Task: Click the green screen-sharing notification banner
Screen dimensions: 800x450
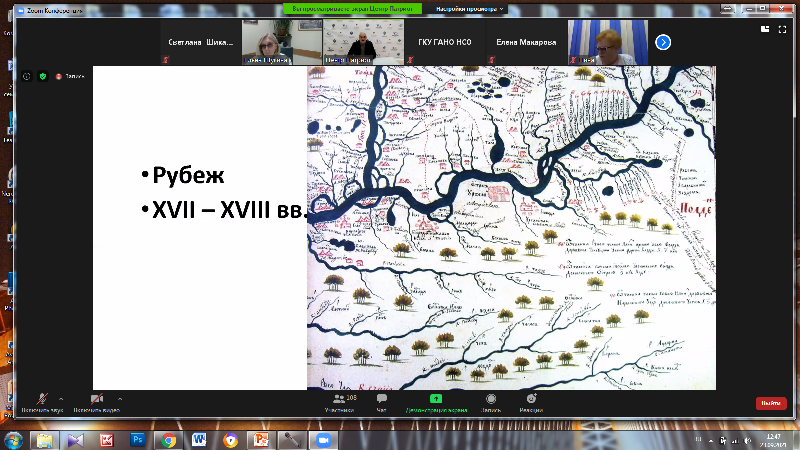Action: pyautogui.click(x=353, y=9)
